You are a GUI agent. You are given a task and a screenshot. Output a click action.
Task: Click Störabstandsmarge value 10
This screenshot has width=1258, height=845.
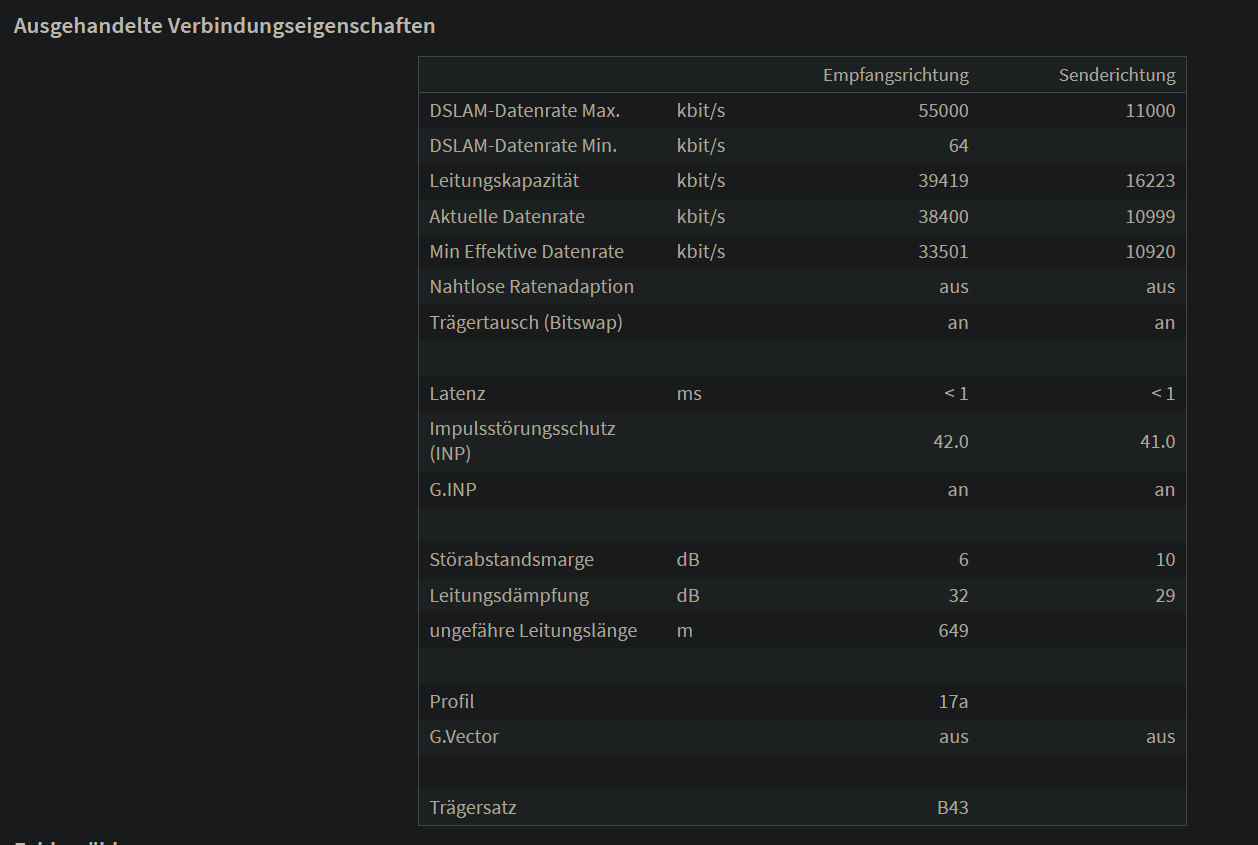tap(1165, 560)
